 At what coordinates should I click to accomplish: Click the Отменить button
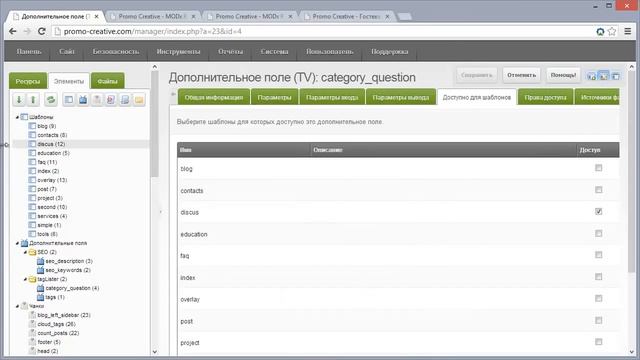tap(522, 75)
